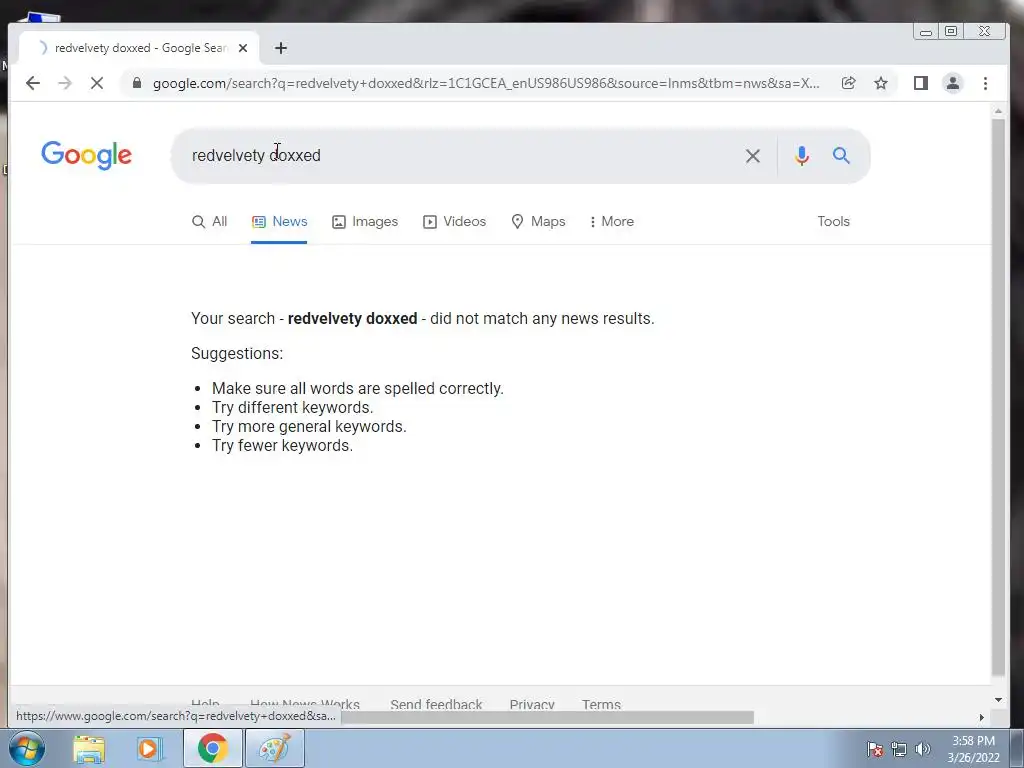
Task: Clear the search query with X
Action: point(753,155)
